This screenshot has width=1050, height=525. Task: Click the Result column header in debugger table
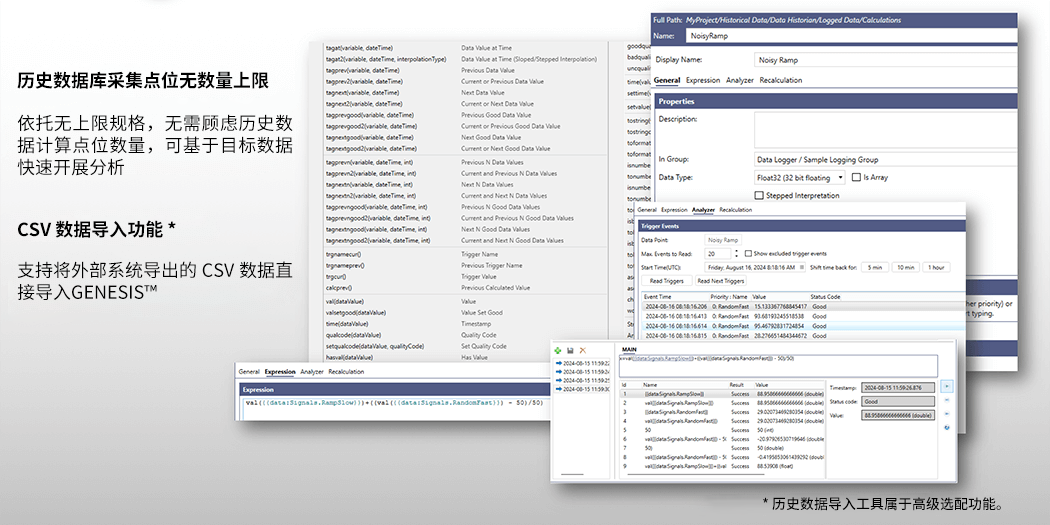(737, 386)
